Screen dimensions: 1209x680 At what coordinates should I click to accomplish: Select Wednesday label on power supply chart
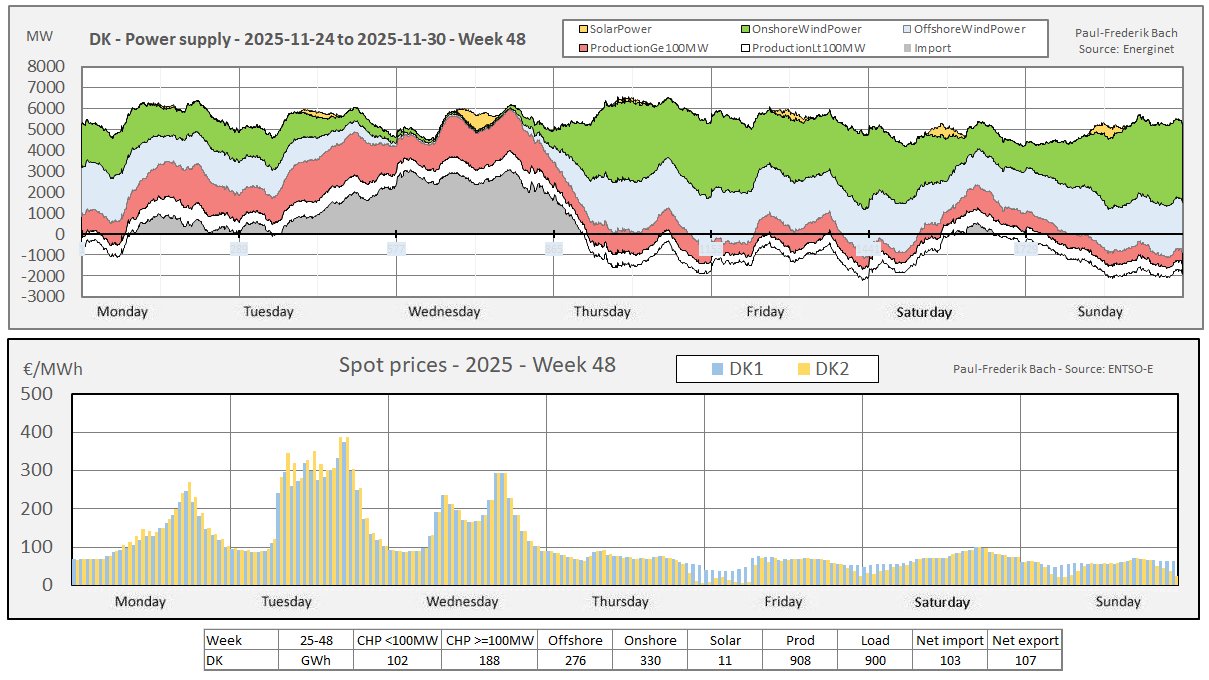(443, 312)
